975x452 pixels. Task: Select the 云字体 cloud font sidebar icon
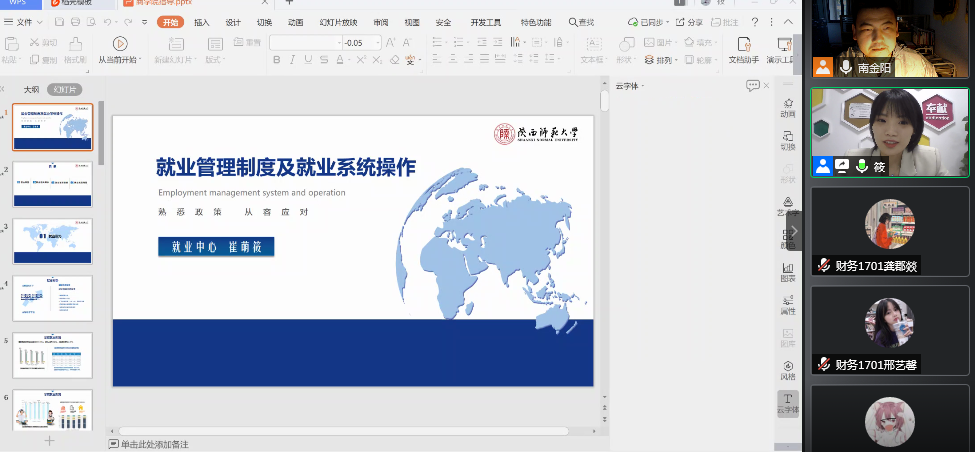point(788,403)
